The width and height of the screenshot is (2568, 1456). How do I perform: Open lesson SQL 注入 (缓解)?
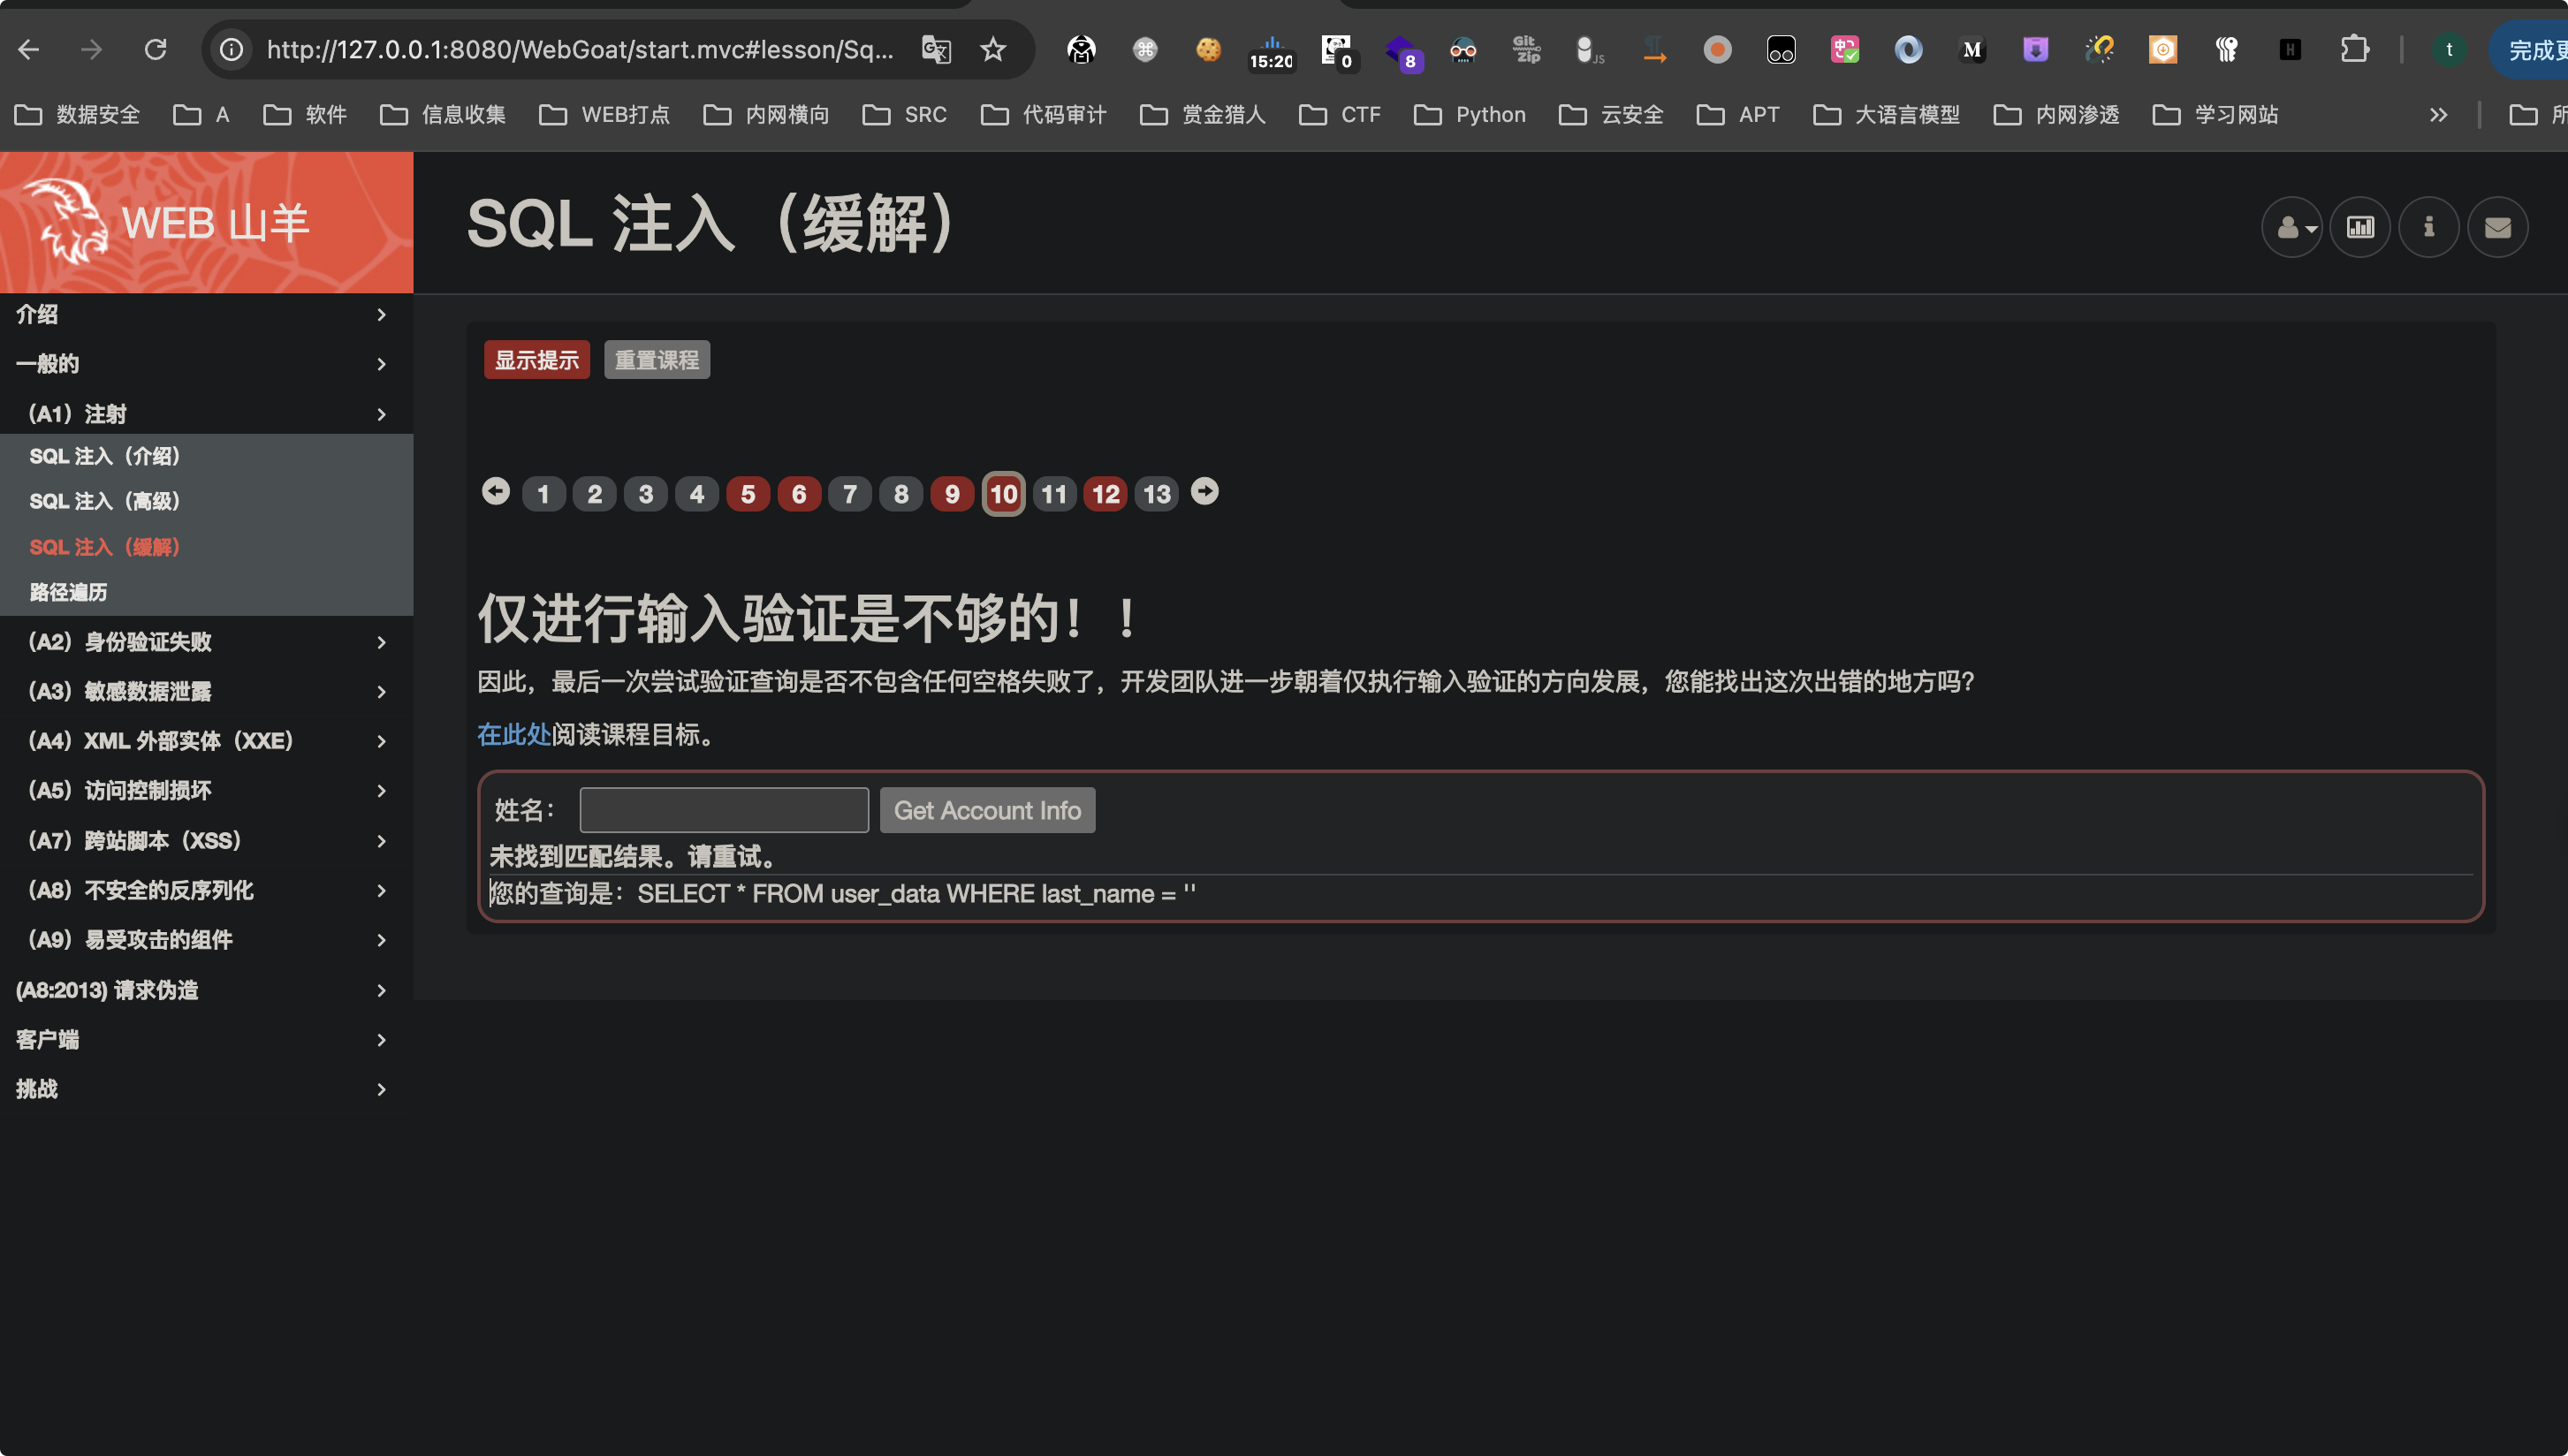(105, 547)
